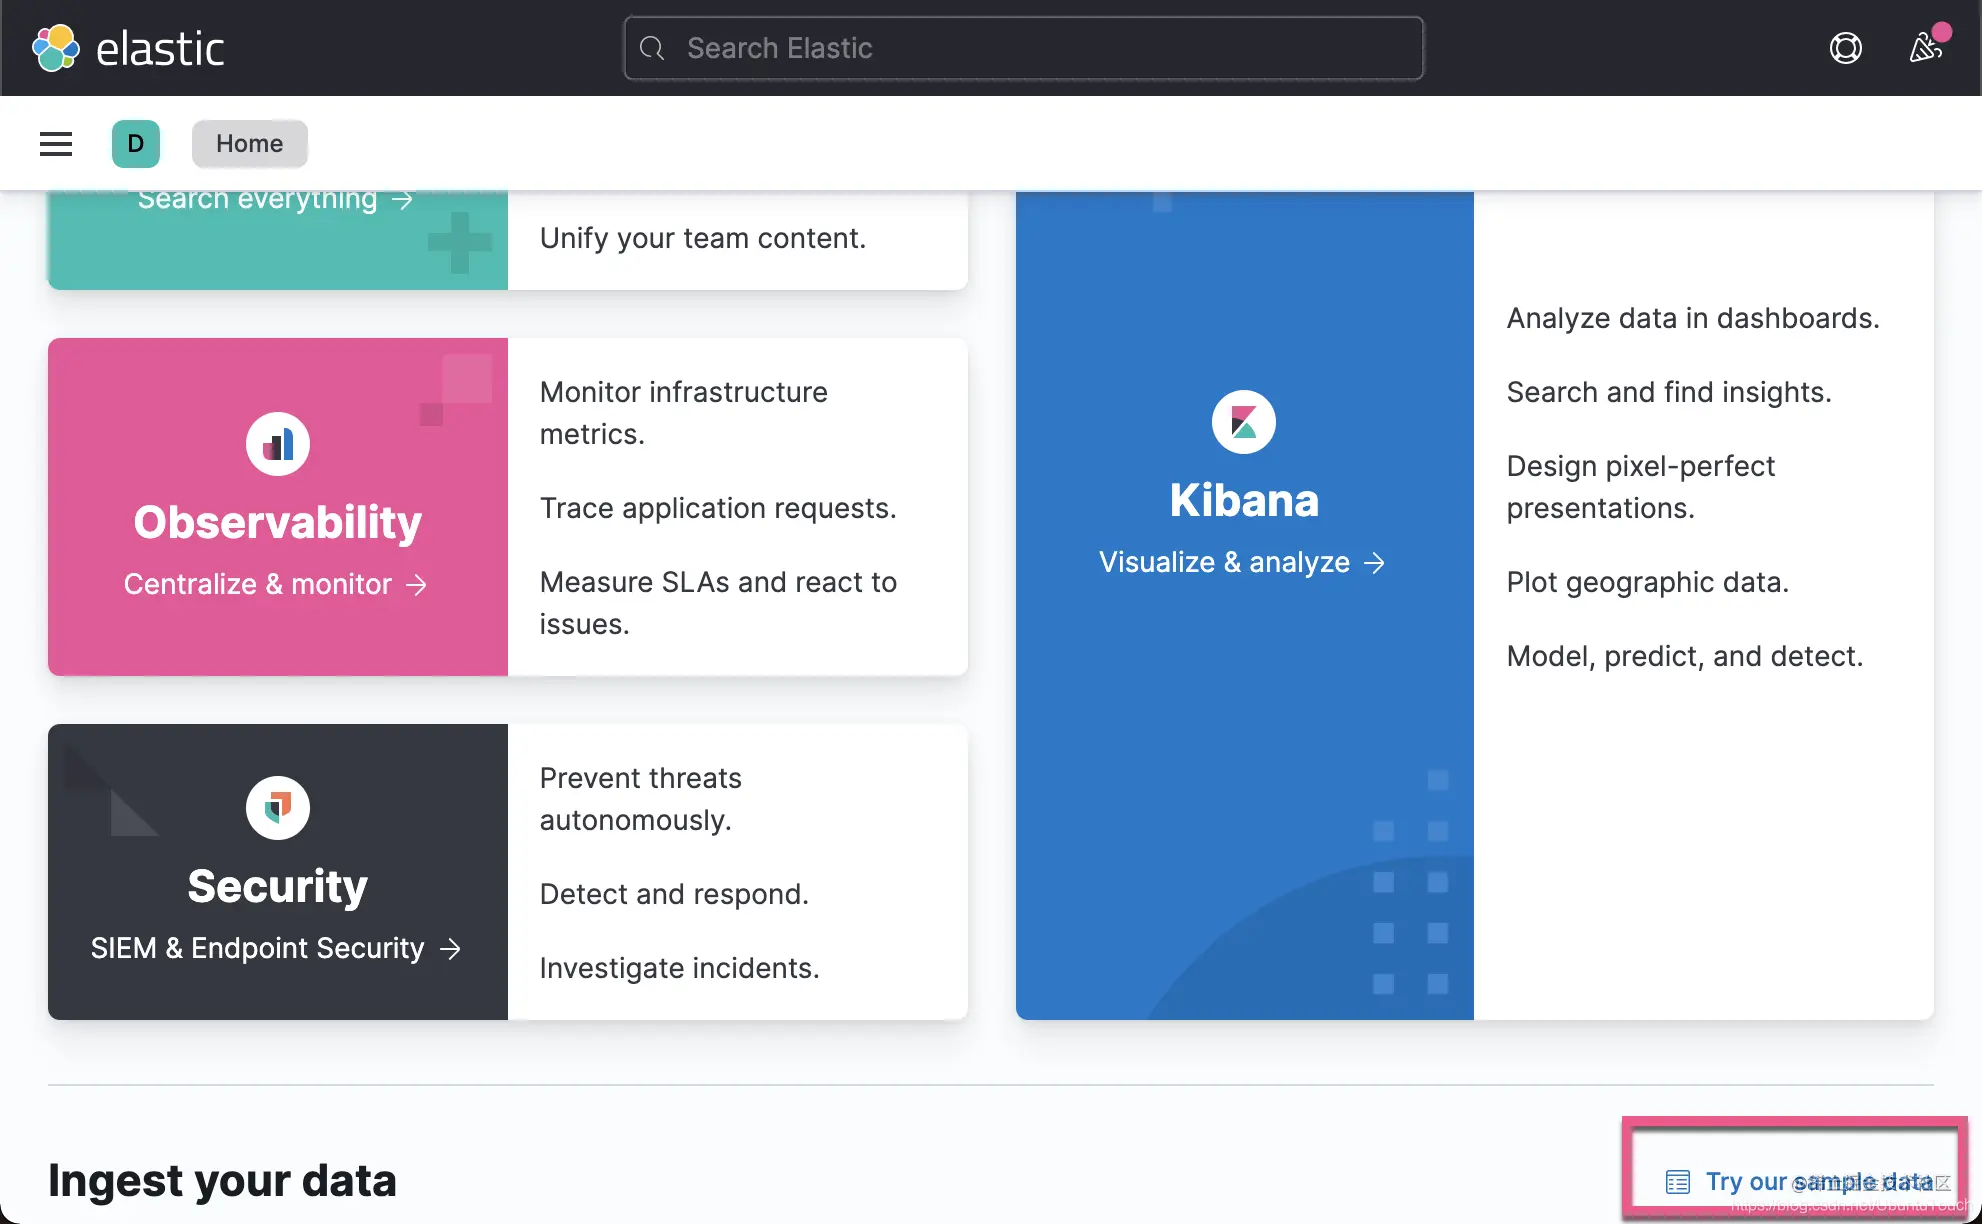1982x1224 pixels.
Task: Click the search magnifier icon
Action: 652,48
